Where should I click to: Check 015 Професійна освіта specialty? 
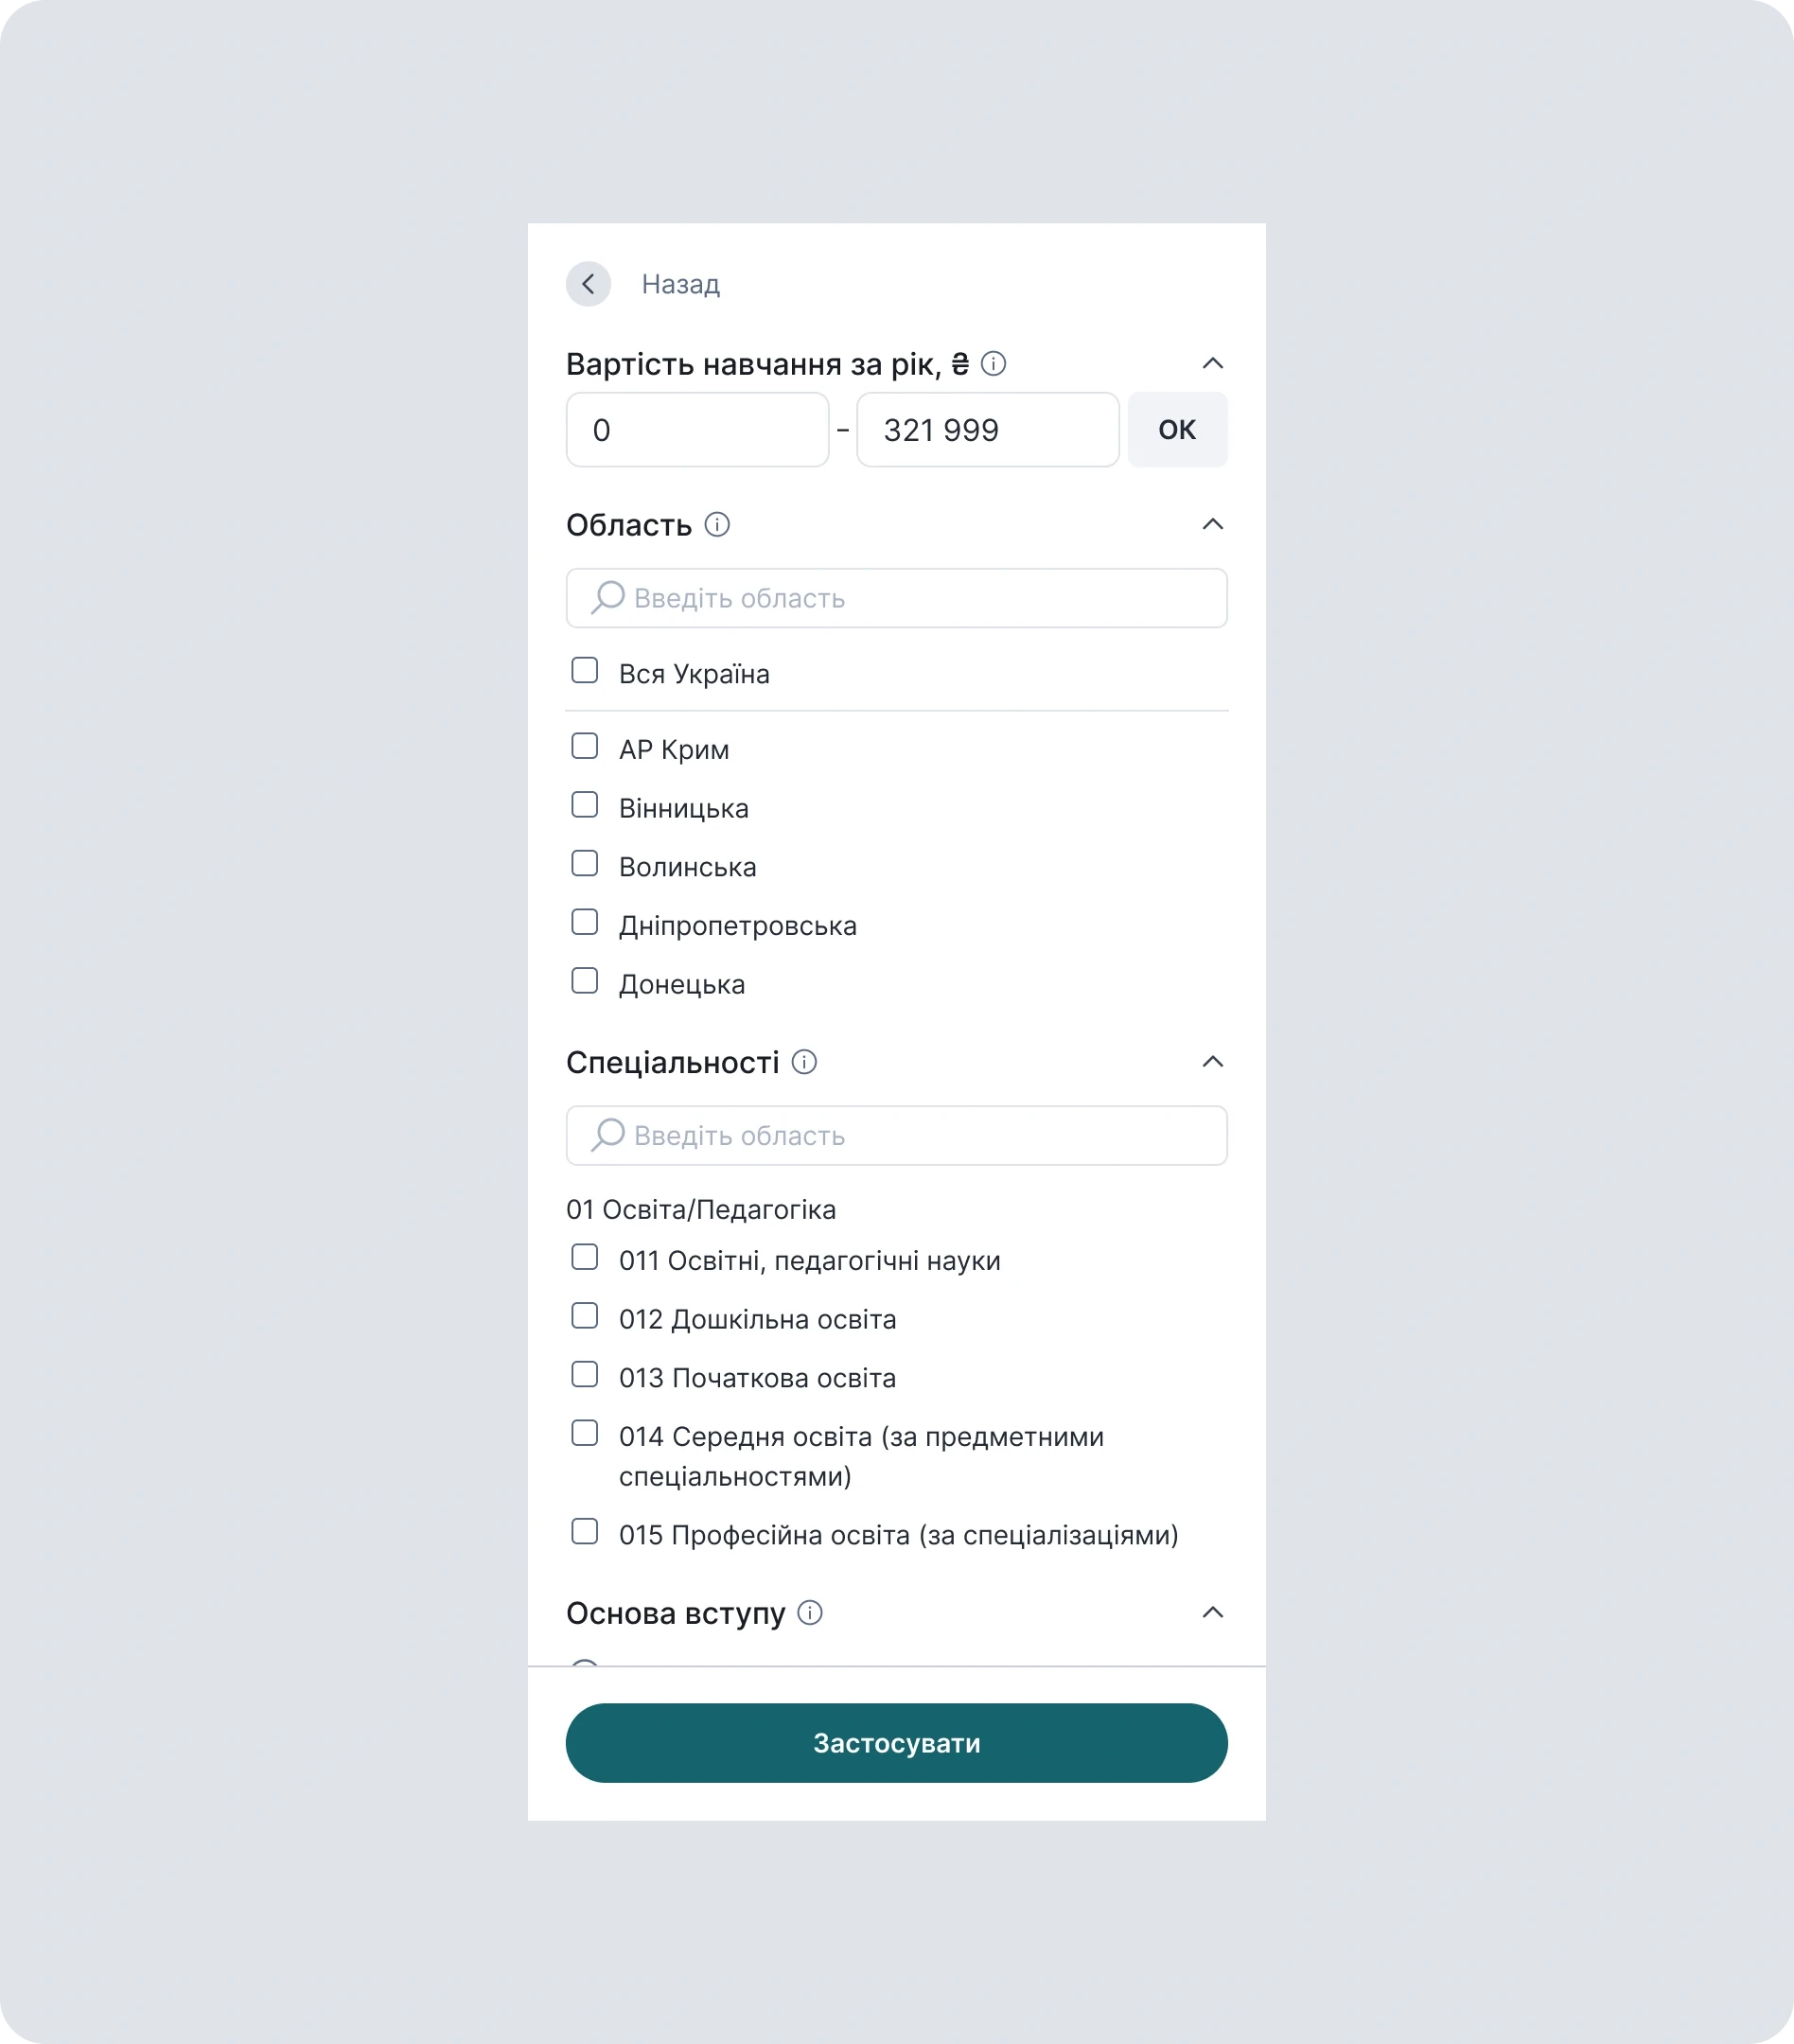585,1532
